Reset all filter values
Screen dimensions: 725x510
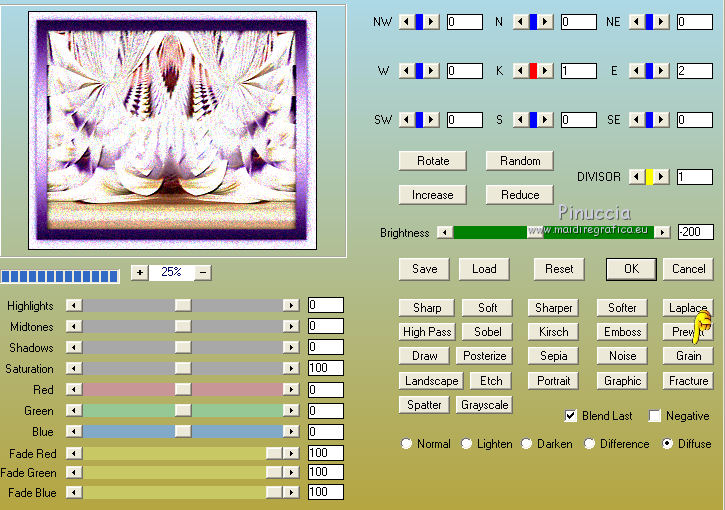point(559,269)
